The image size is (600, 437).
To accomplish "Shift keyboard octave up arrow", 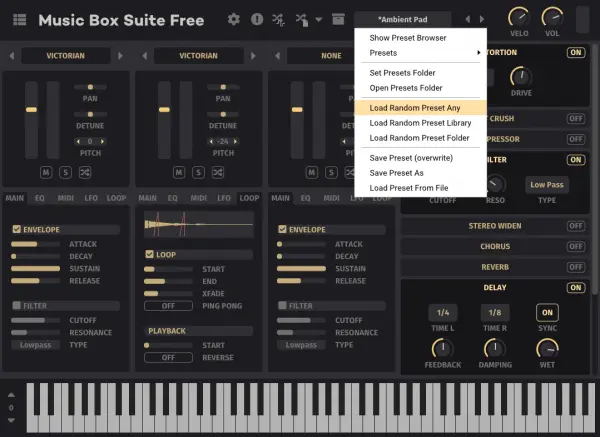I will point(11,395).
